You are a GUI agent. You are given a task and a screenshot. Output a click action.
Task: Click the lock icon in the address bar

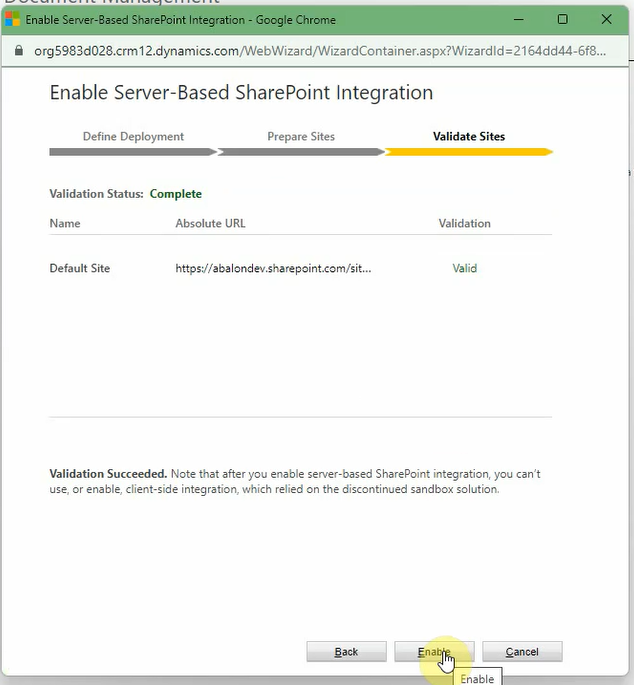18,51
